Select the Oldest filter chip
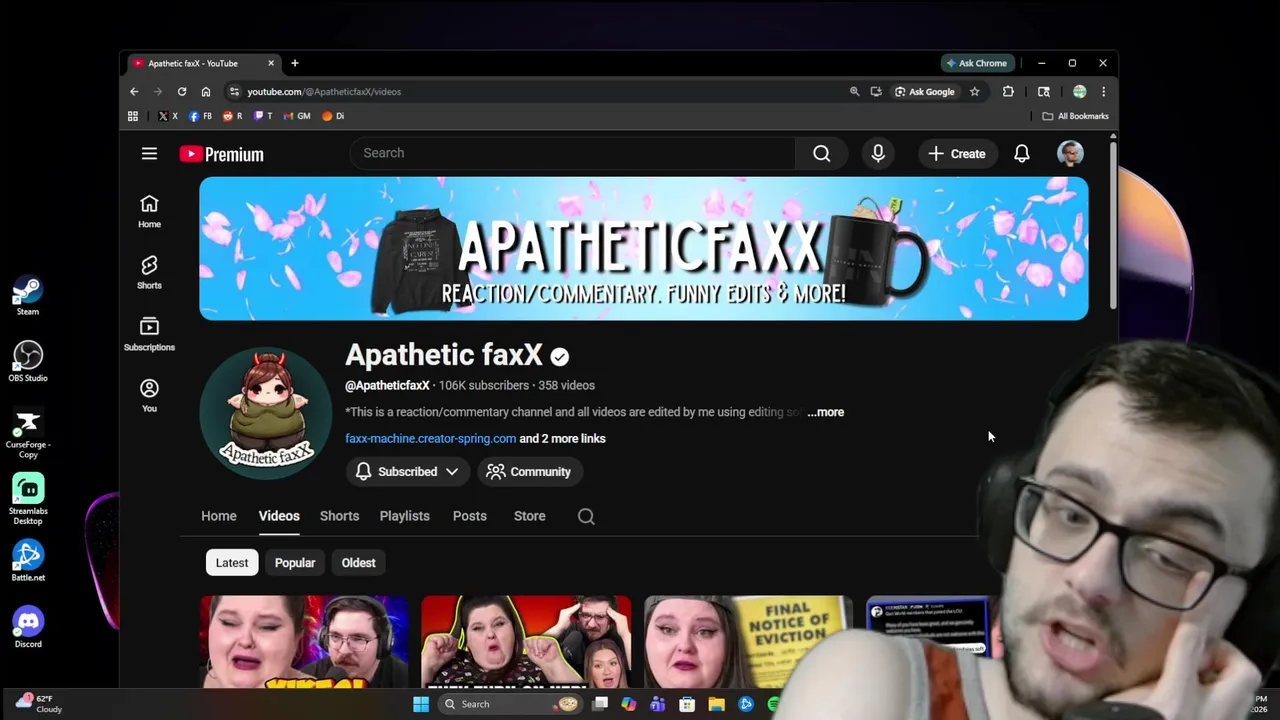Image resolution: width=1280 pixels, height=720 pixels. click(x=358, y=563)
